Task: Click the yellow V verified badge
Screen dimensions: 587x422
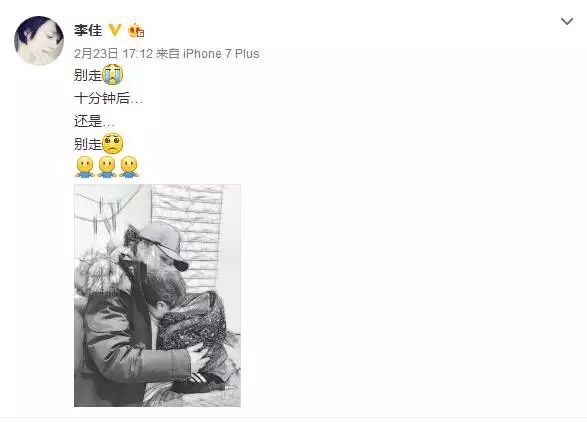Action: pos(115,30)
